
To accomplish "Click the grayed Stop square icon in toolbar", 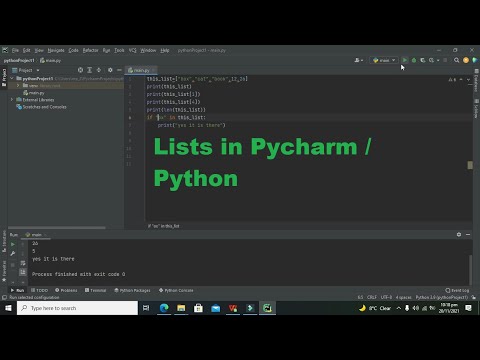I will pyautogui.click(x=445, y=60).
